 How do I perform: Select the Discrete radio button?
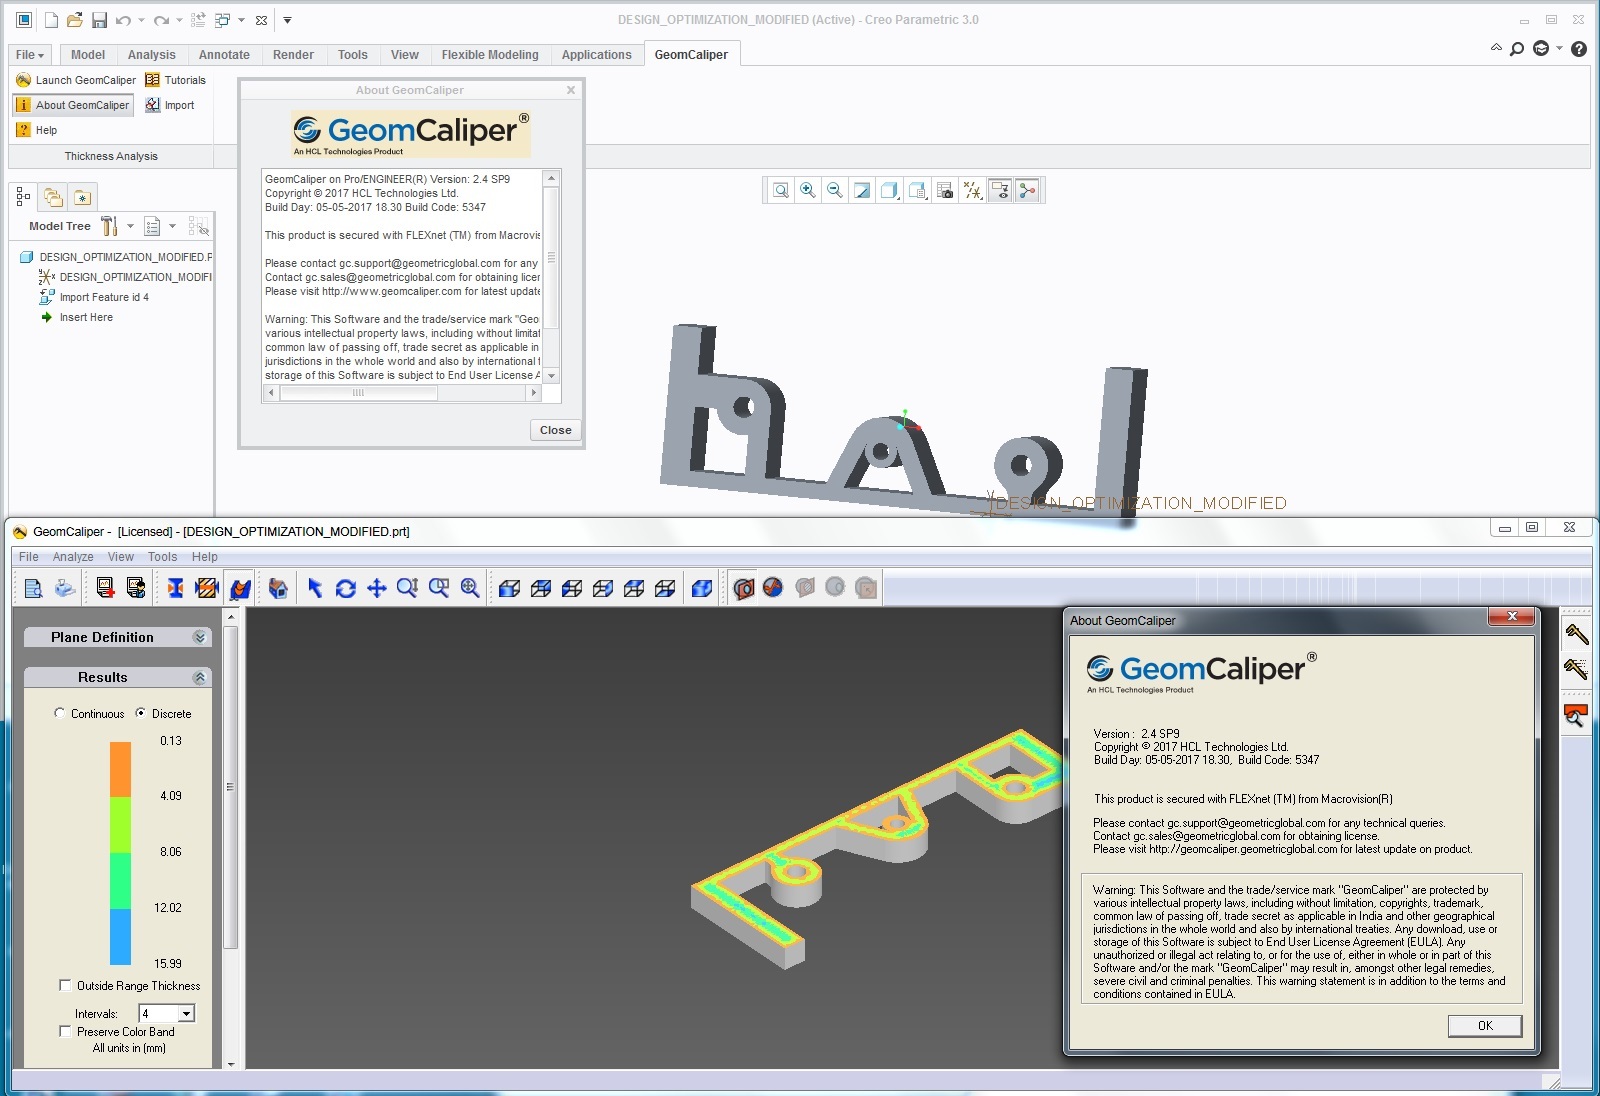coord(140,713)
